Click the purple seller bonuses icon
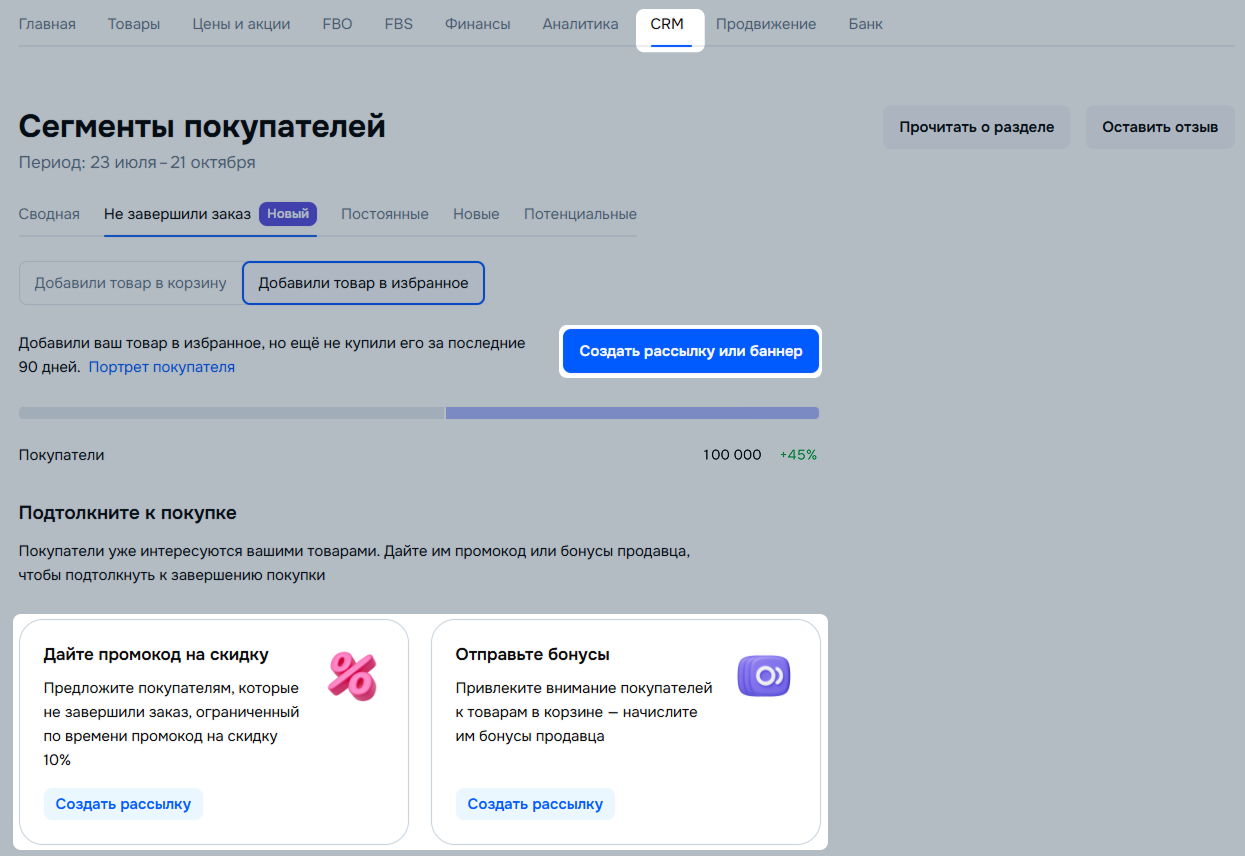This screenshot has width=1245, height=856. click(764, 676)
